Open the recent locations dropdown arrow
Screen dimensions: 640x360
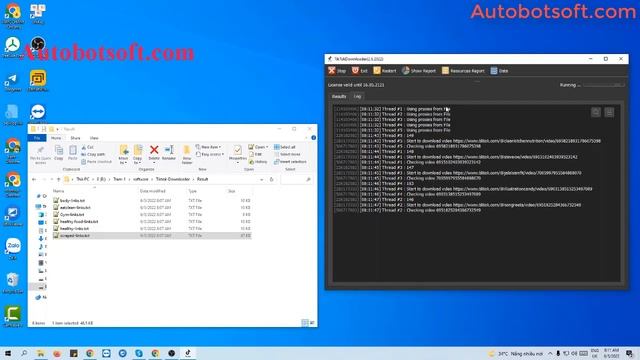[51, 179]
